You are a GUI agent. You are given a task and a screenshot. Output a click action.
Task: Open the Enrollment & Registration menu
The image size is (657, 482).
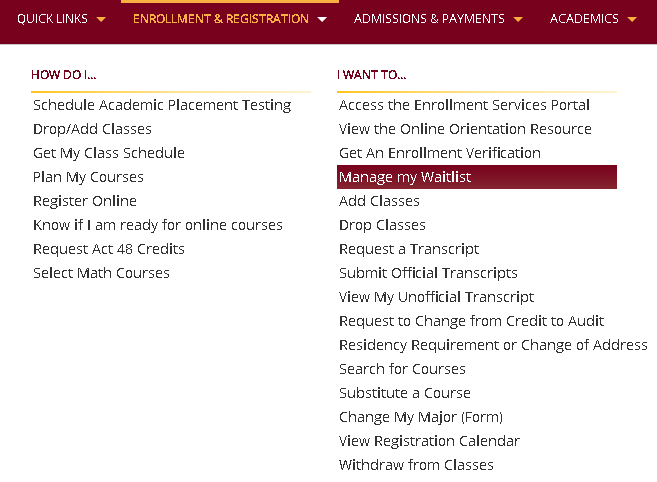tap(221, 19)
